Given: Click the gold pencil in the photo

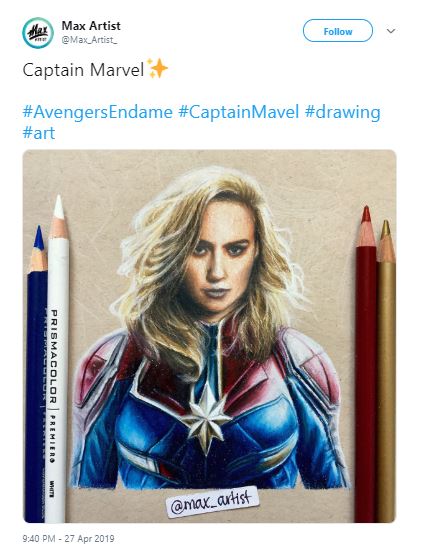Looking at the screenshot, I should click(386, 371).
